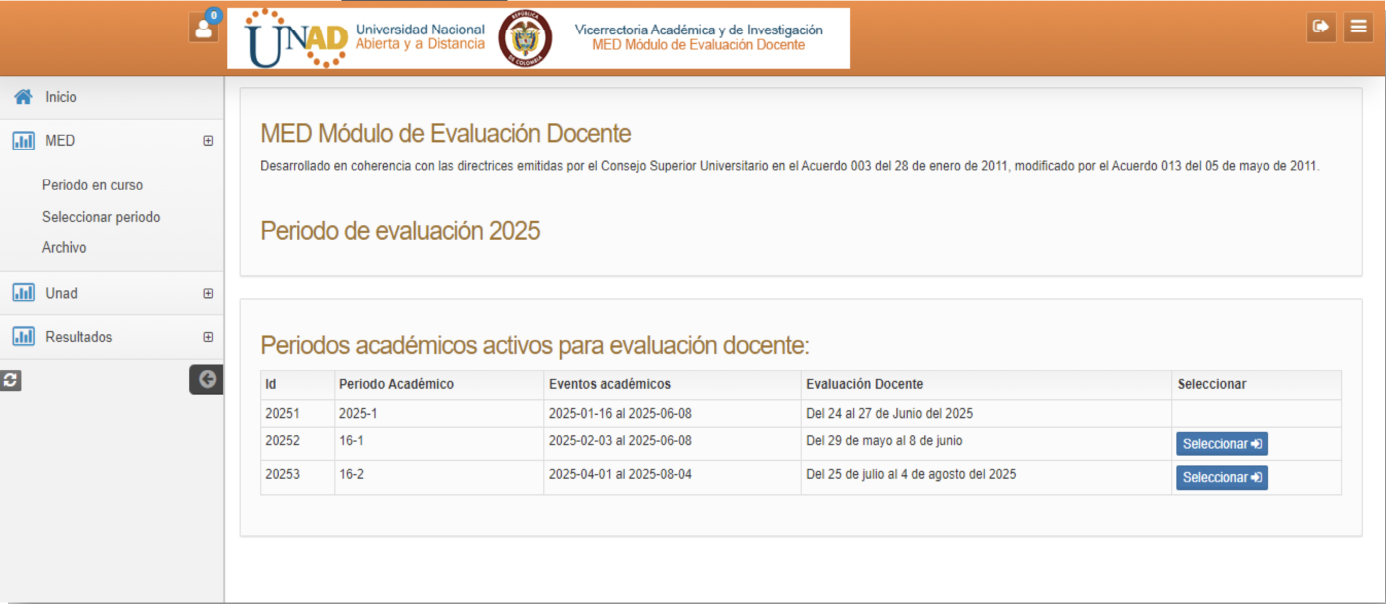Click Seleccionar for period 16-1
This screenshot has height=604, width=1386.
(x=1221, y=444)
